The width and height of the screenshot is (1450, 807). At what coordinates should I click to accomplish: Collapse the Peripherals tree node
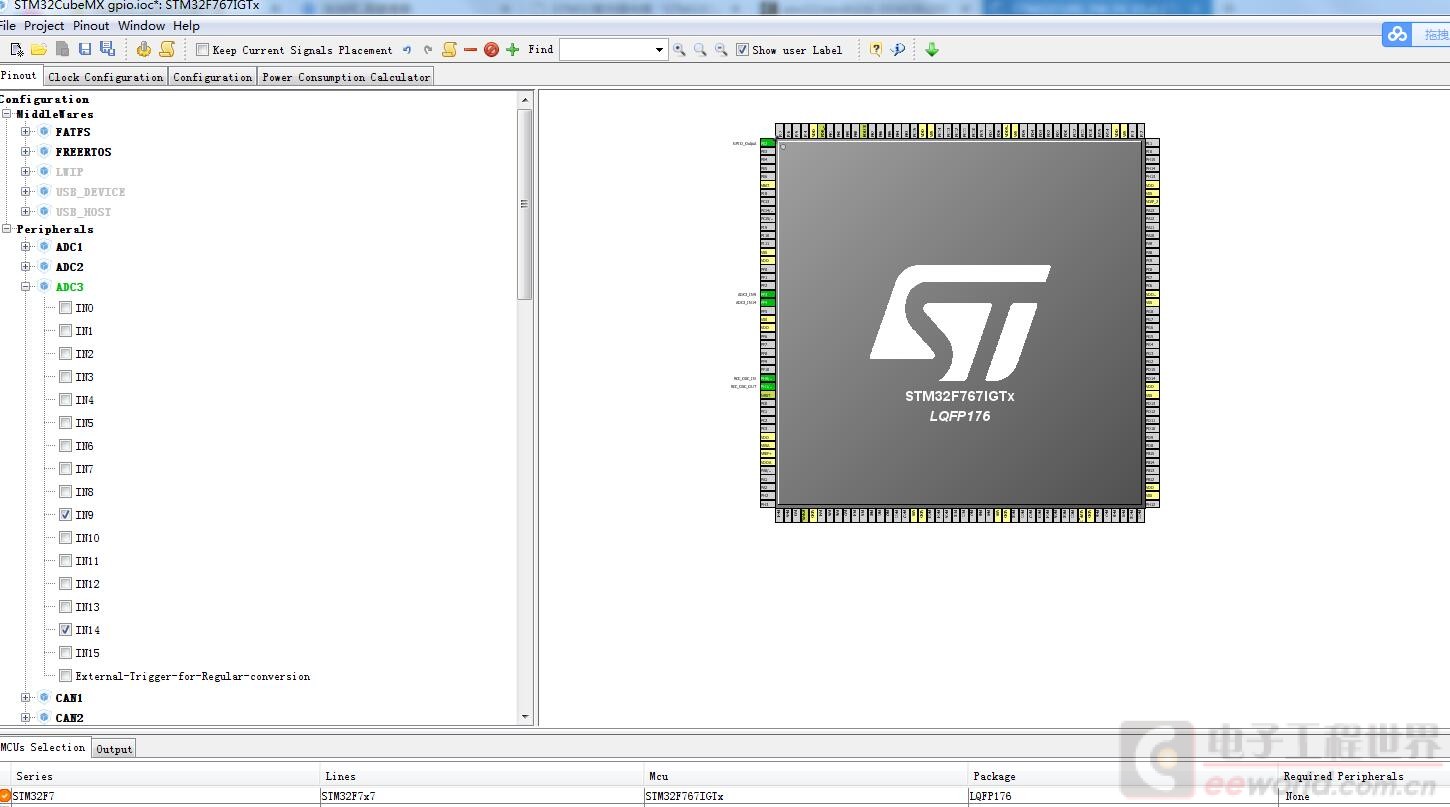(x=7, y=229)
